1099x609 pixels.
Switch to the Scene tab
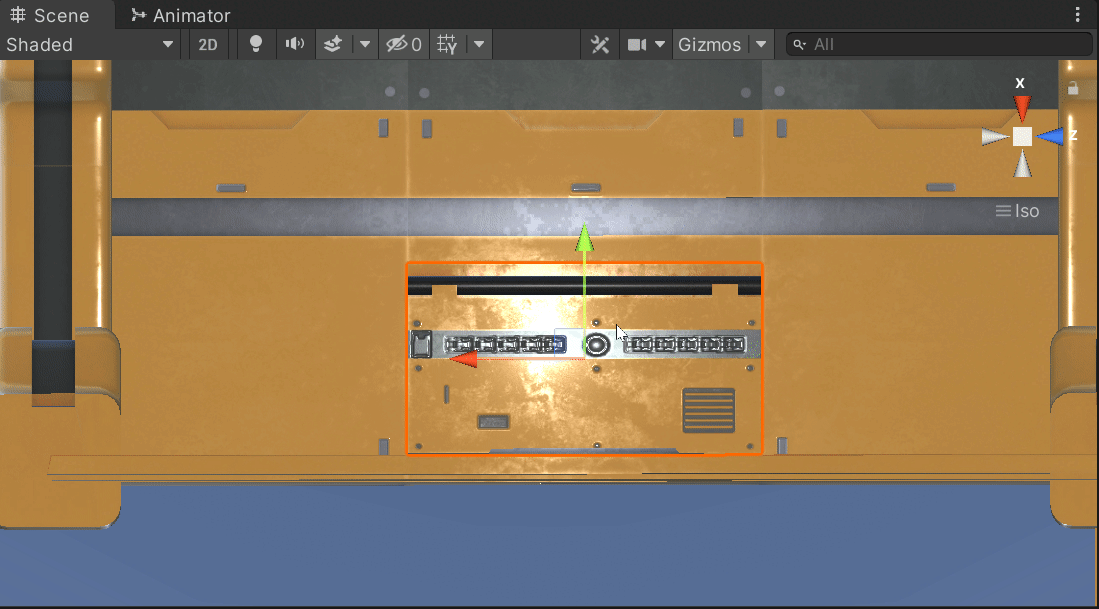point(50,15)
